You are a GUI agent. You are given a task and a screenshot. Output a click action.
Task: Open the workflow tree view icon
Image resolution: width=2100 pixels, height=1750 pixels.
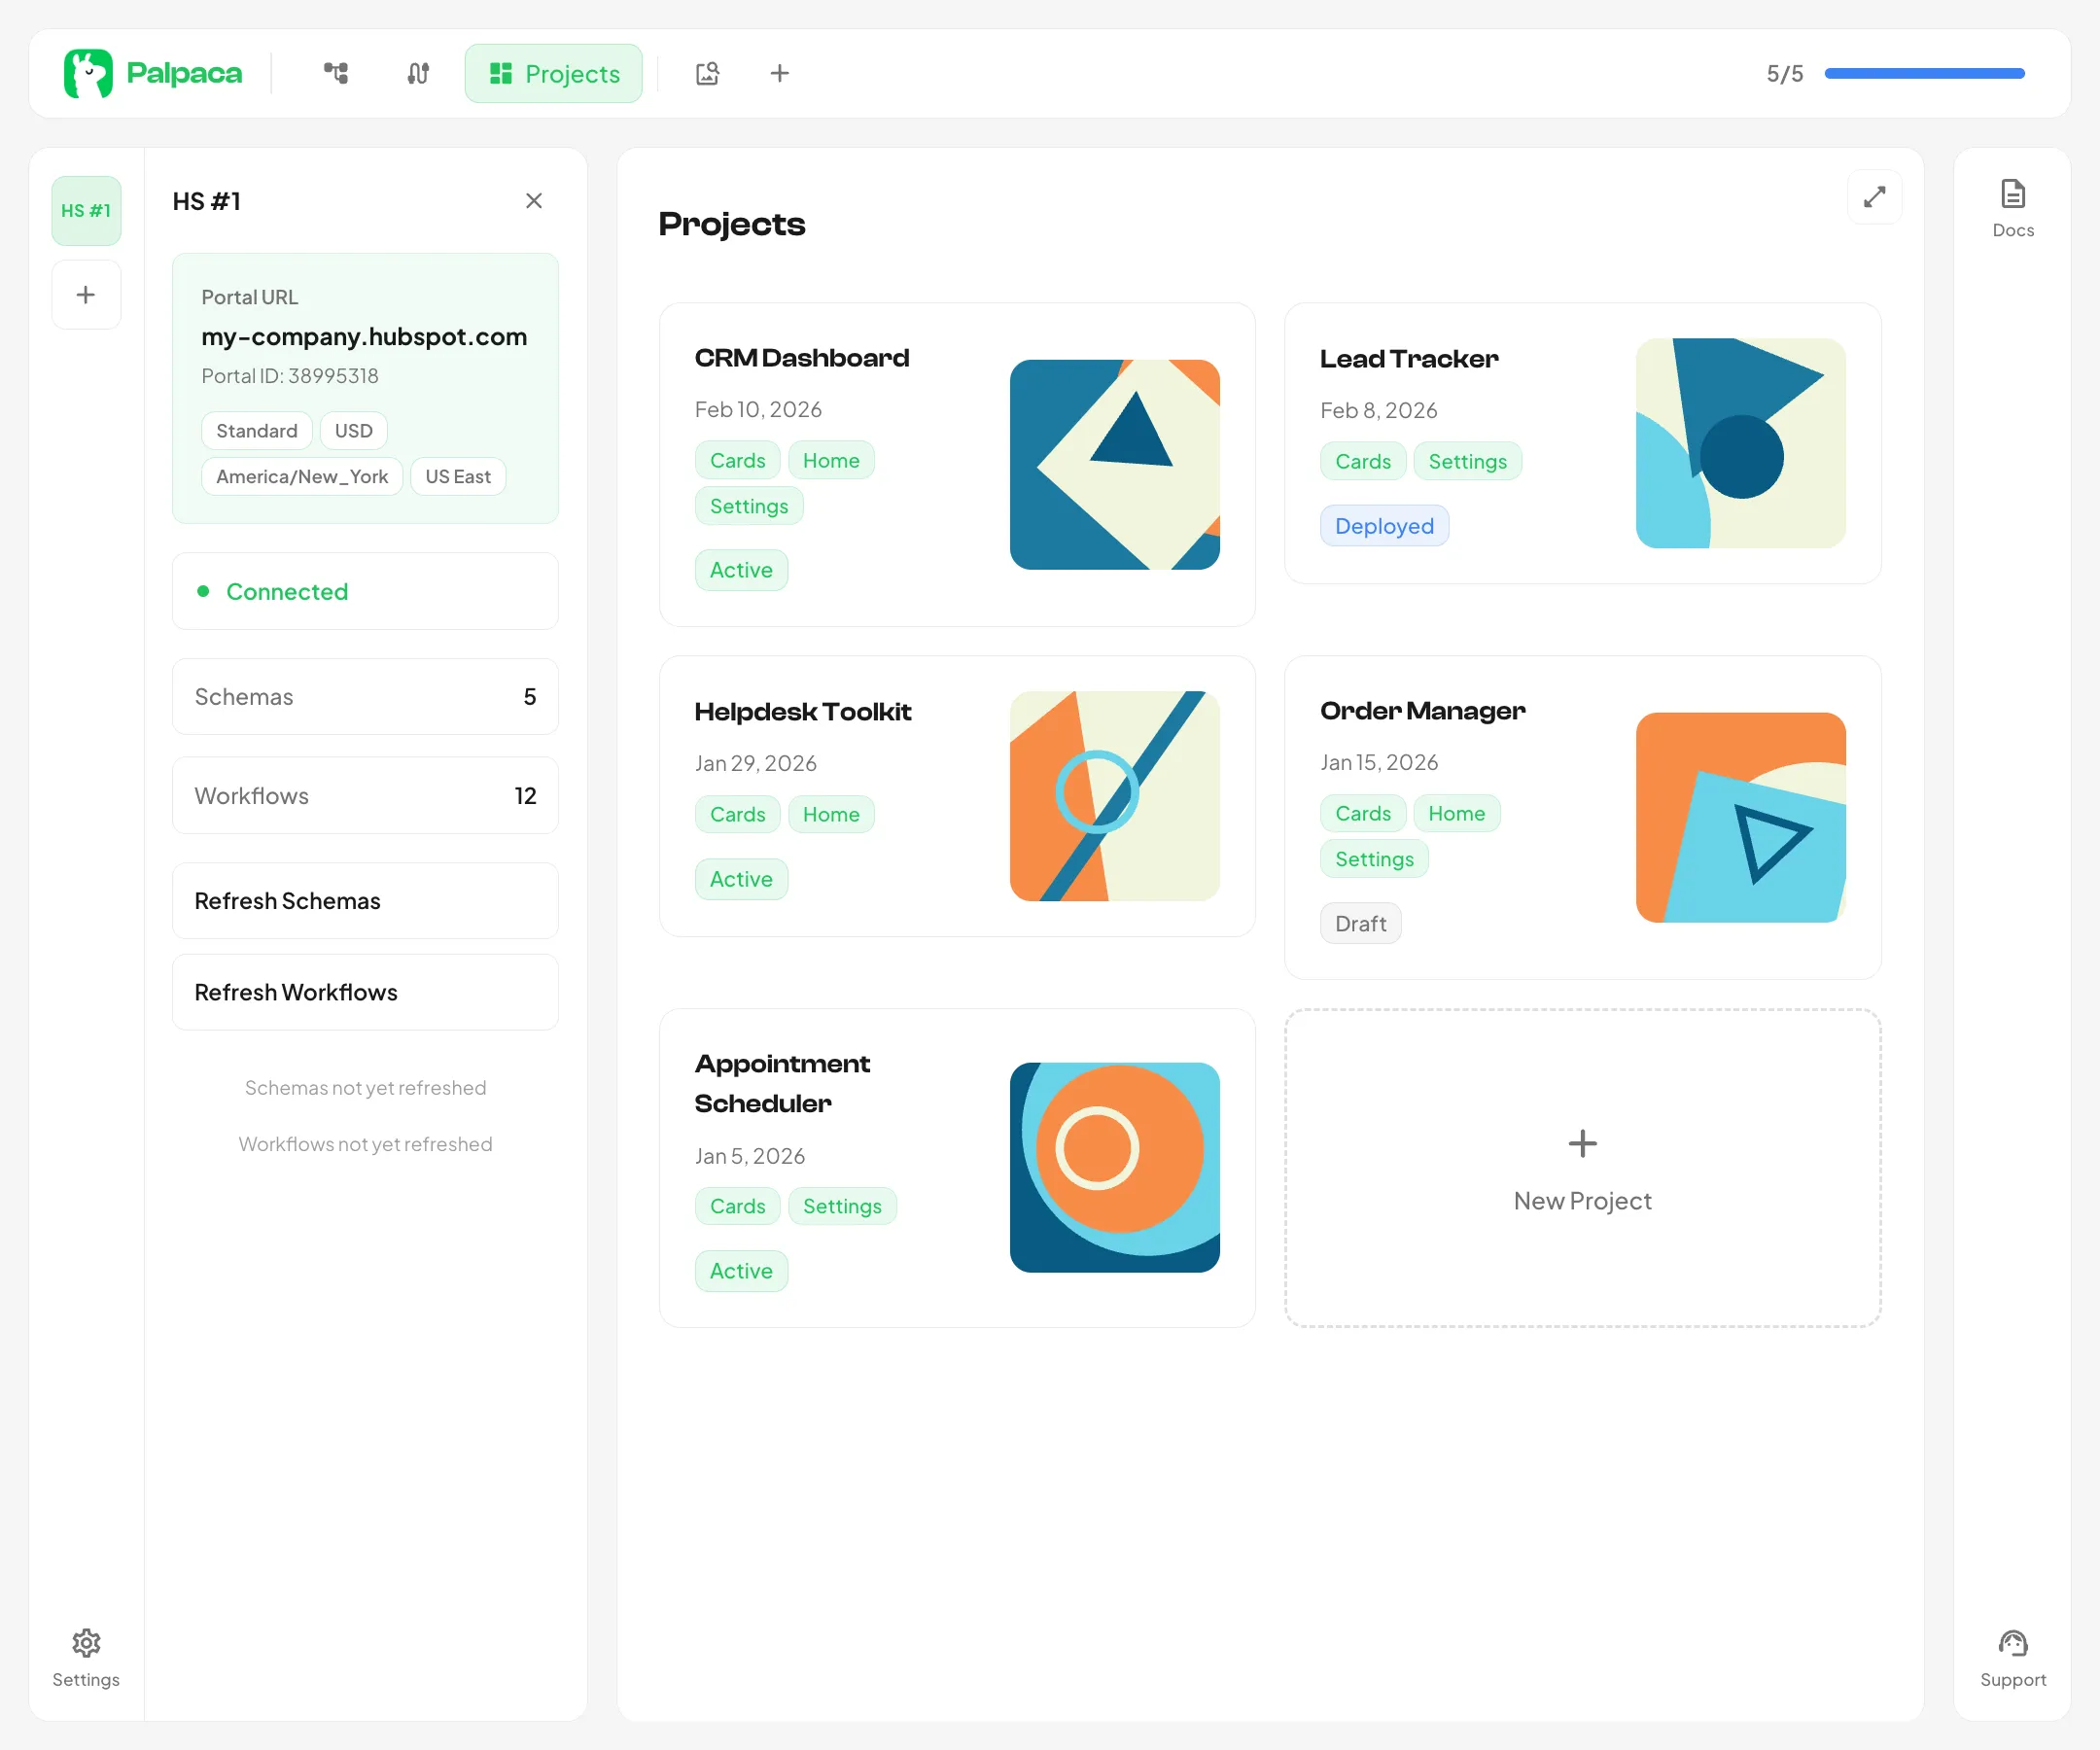[x=336, y=73]
